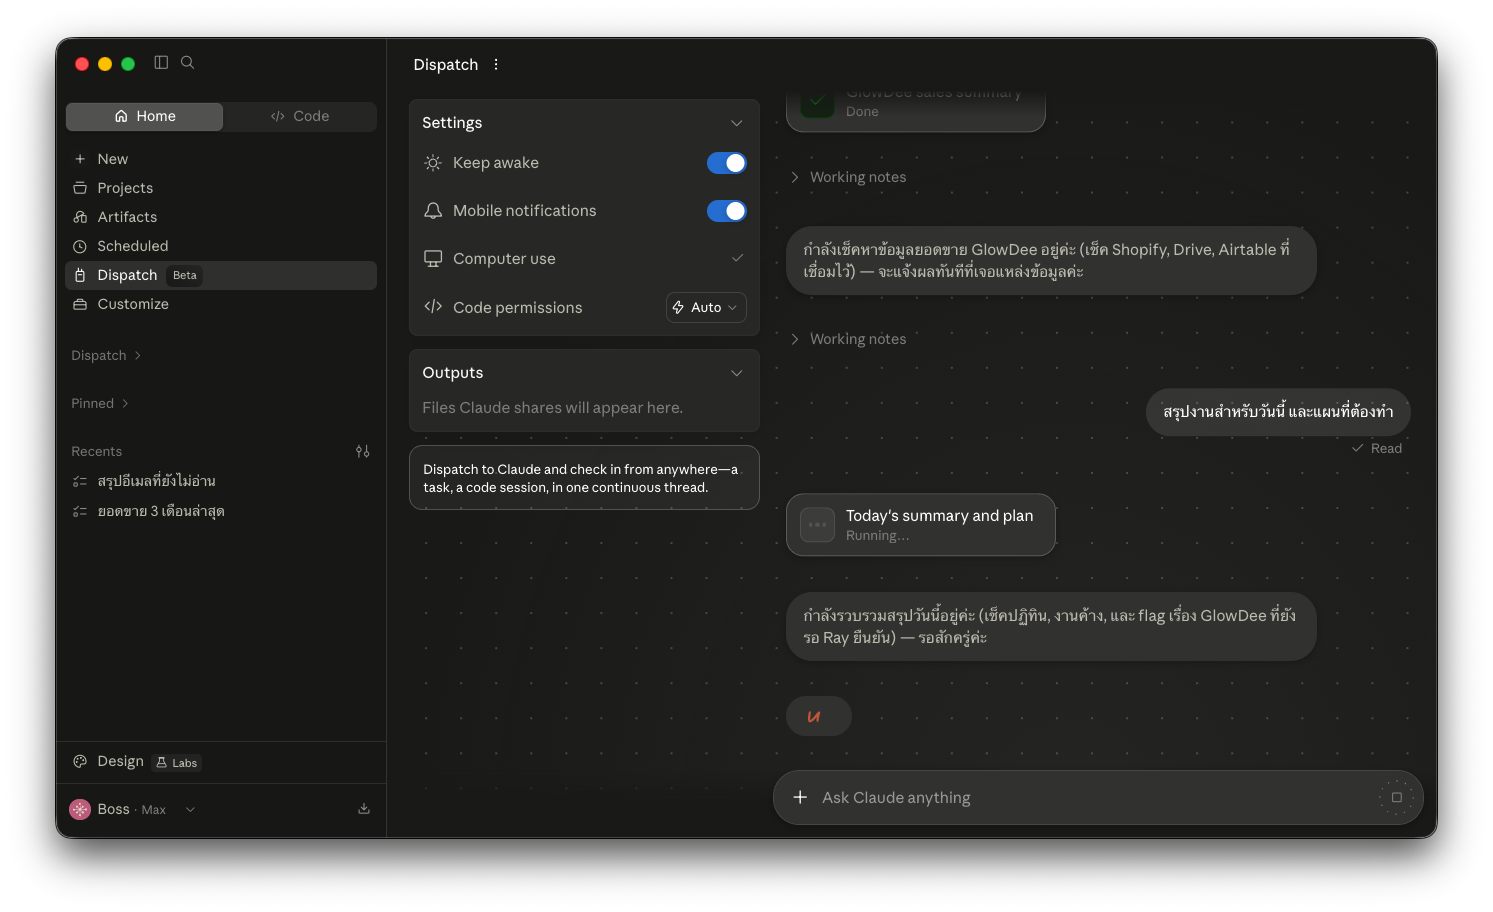Viewport: 1493px width, 912px height.
Task: Start a New chat
Action: tap(221, 159)
